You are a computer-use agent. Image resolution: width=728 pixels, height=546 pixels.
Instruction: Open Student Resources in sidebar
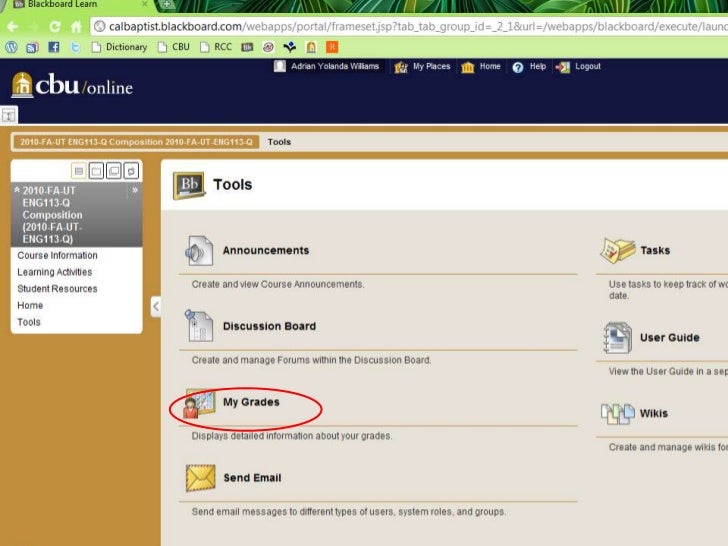point(57,289)
